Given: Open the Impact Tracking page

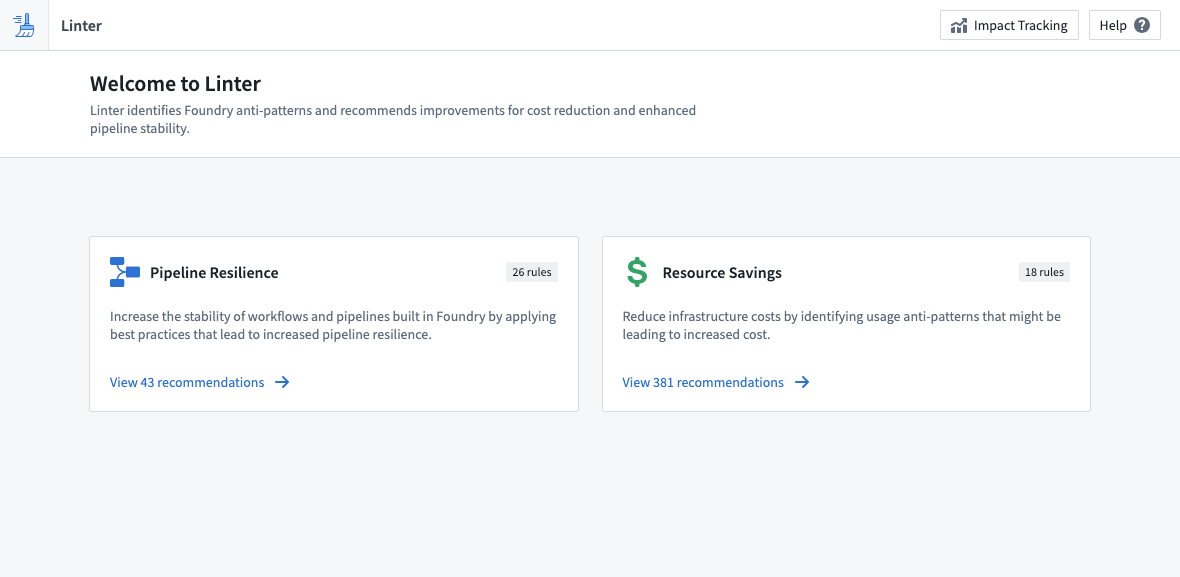Looking at the screenshot, I should (1009, 26).
